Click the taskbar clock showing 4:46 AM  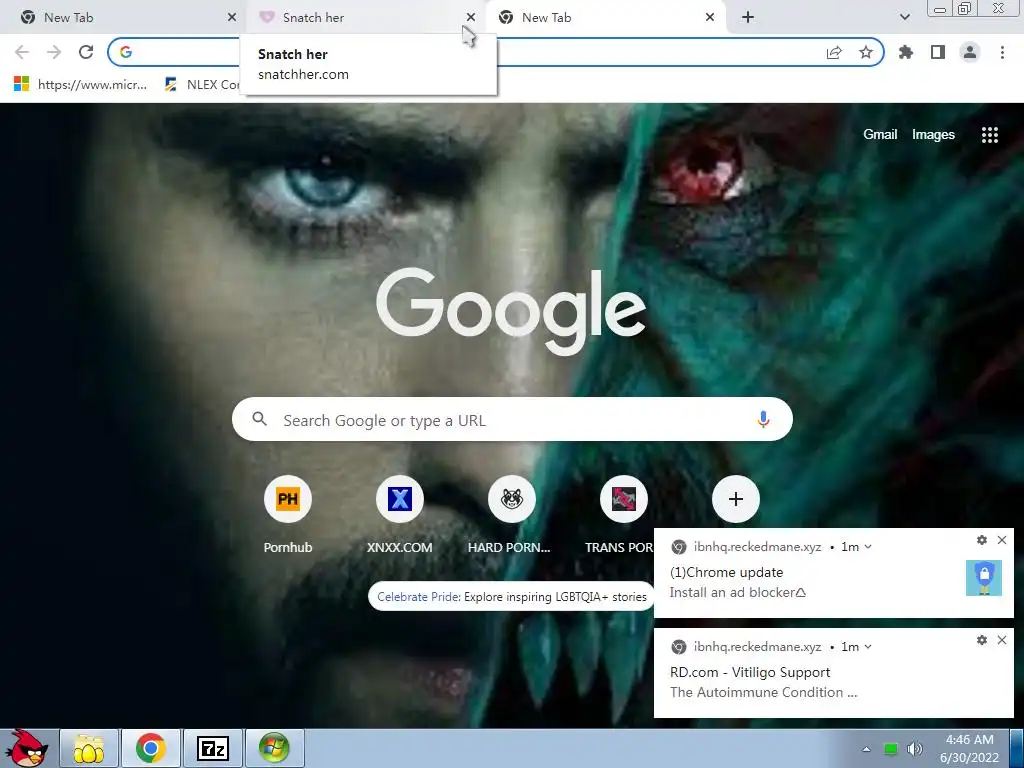(x=970, y=748)
